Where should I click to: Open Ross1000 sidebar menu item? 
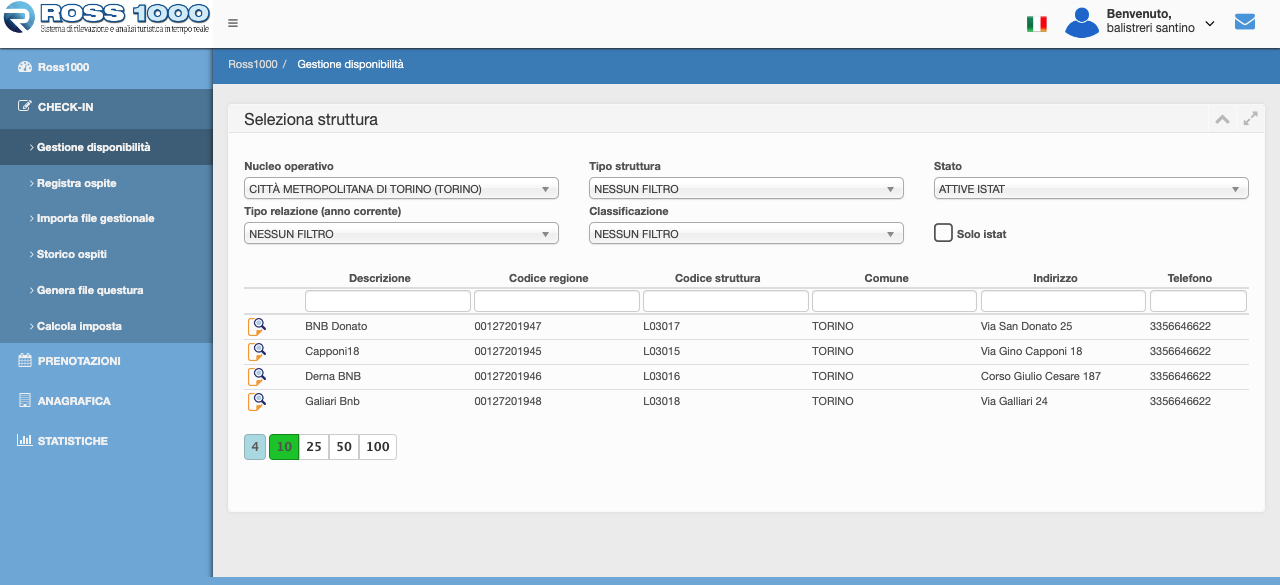(106, 67)
